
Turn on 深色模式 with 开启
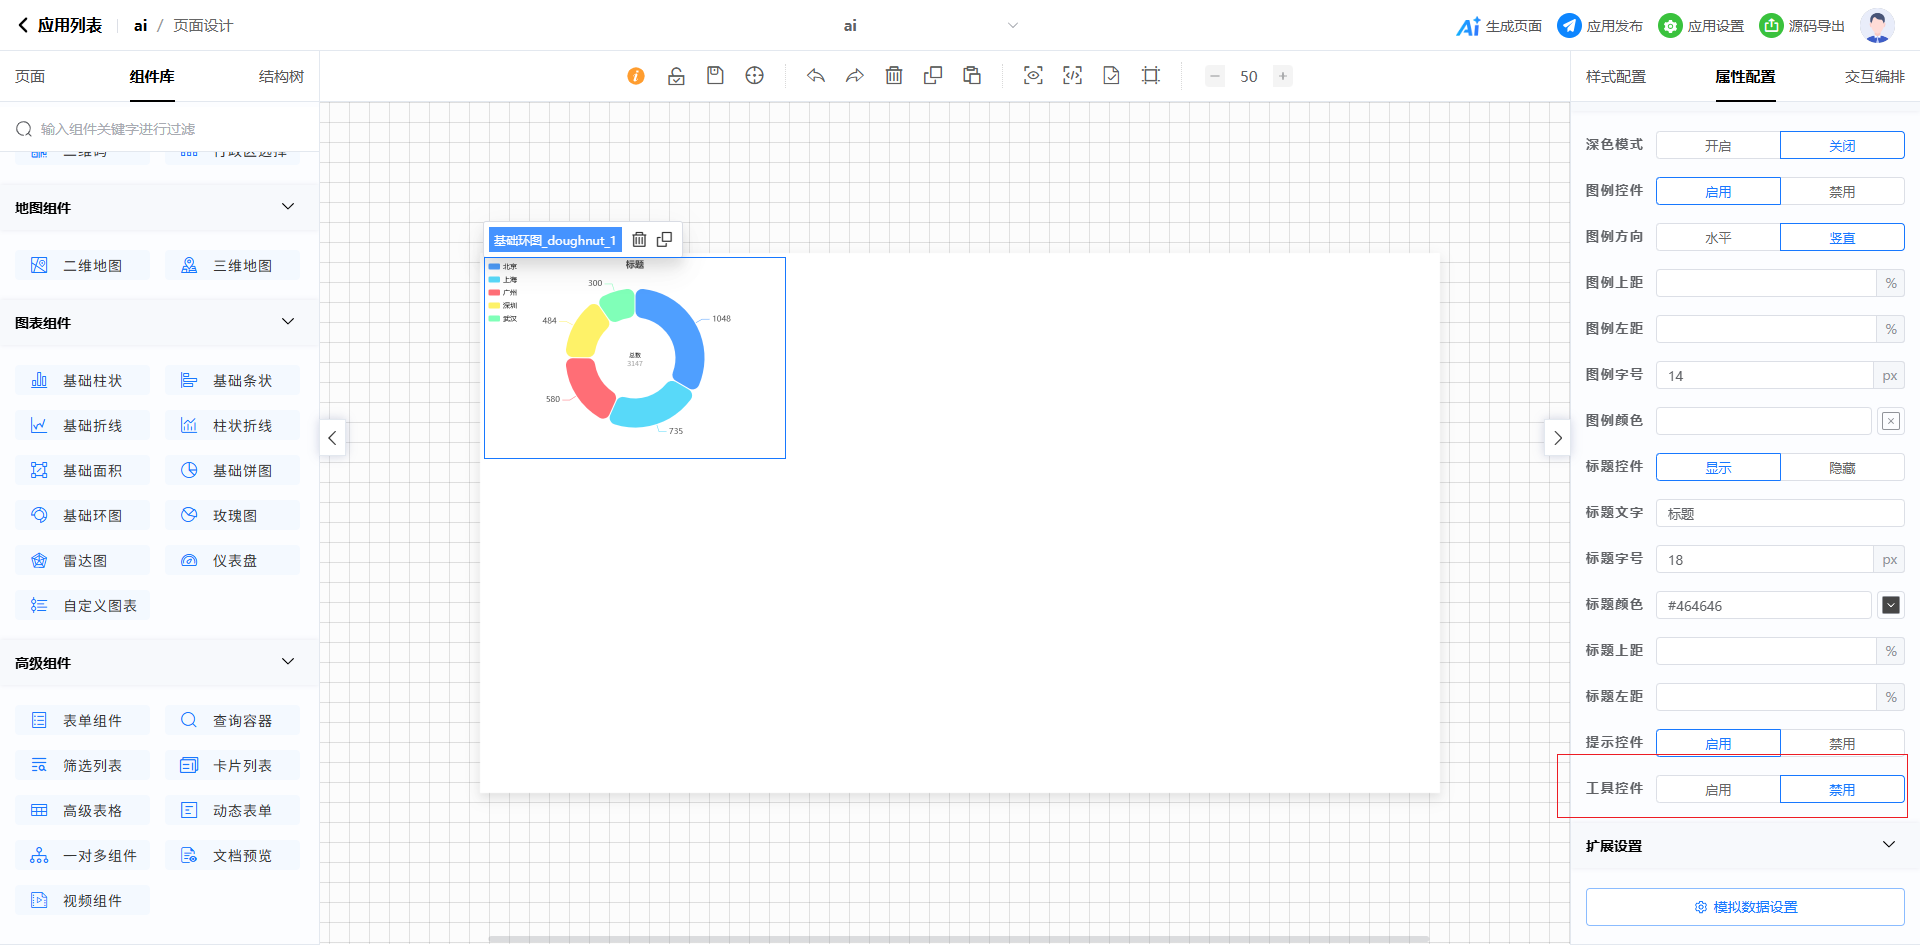1717,146
